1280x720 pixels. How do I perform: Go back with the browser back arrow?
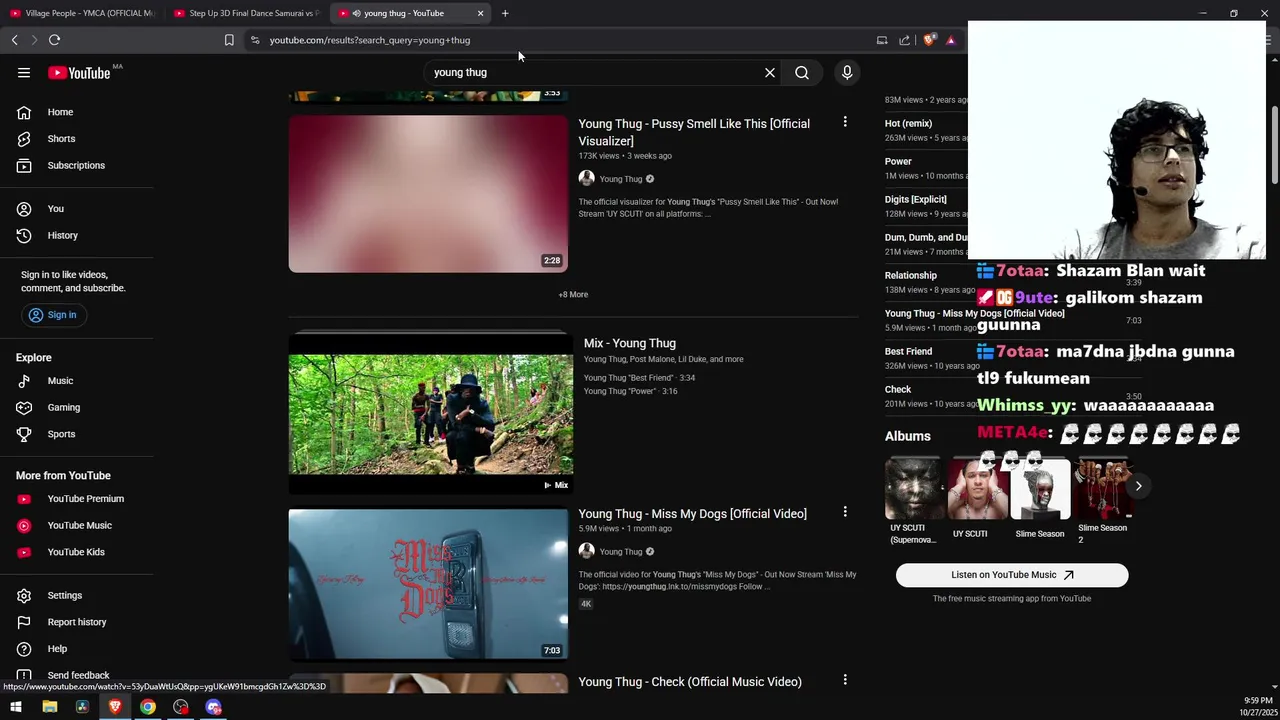[x=14, y=40]
